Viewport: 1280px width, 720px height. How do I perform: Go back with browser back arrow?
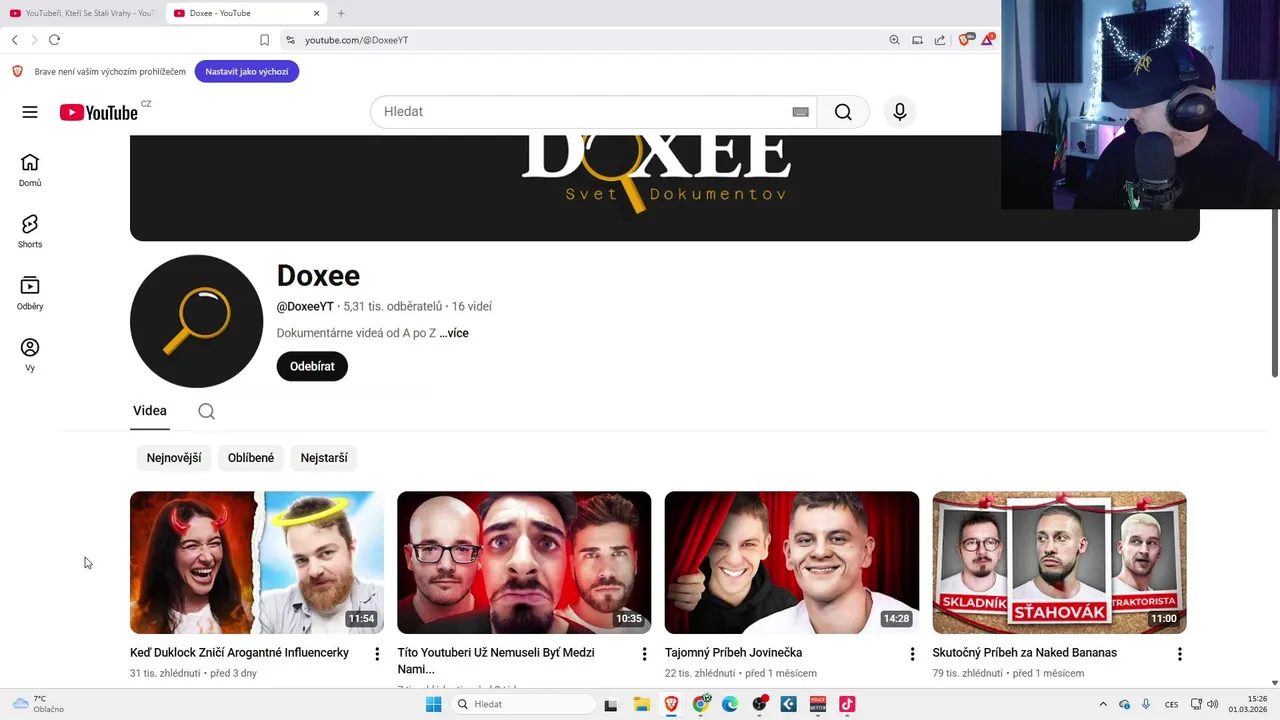click(x=15, y=40)
